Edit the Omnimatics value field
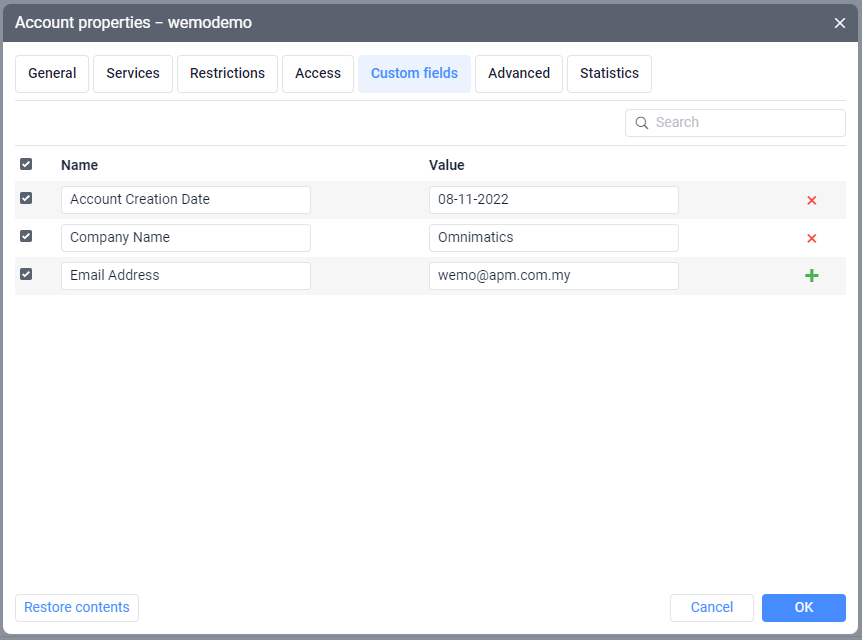 [554, 238]
